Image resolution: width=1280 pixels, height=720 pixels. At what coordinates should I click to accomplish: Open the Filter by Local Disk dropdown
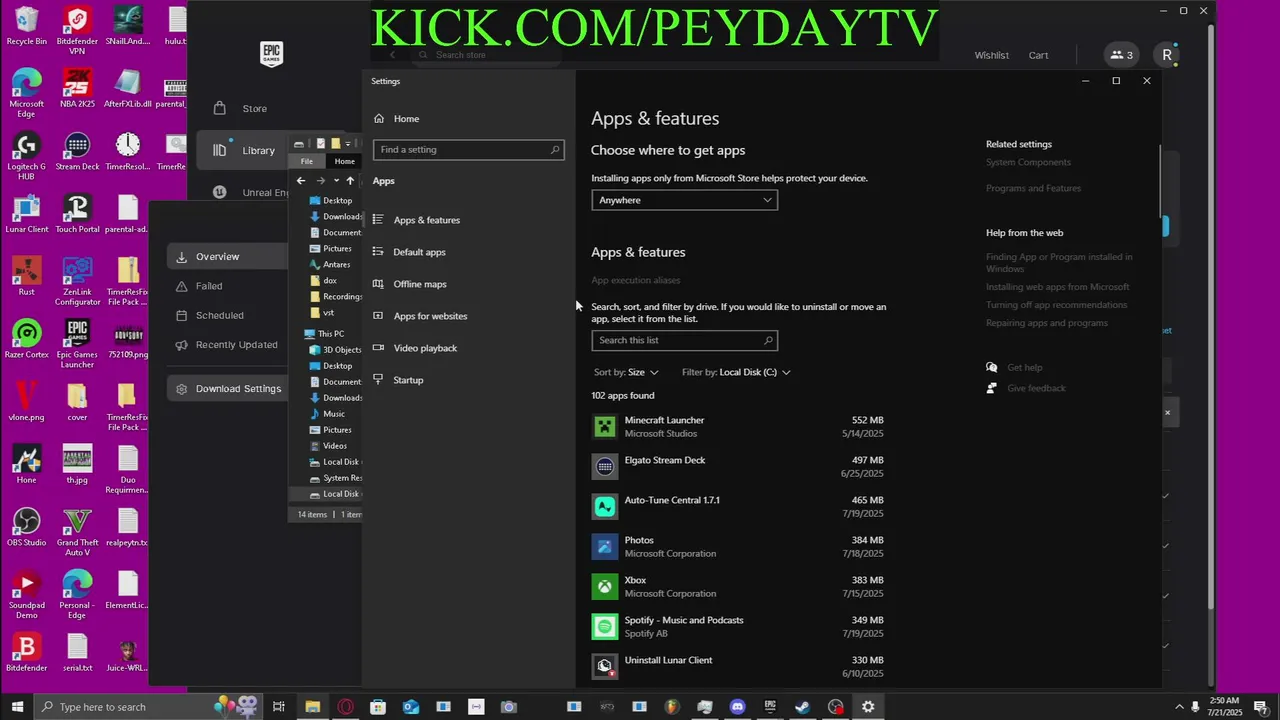(736, 372)
